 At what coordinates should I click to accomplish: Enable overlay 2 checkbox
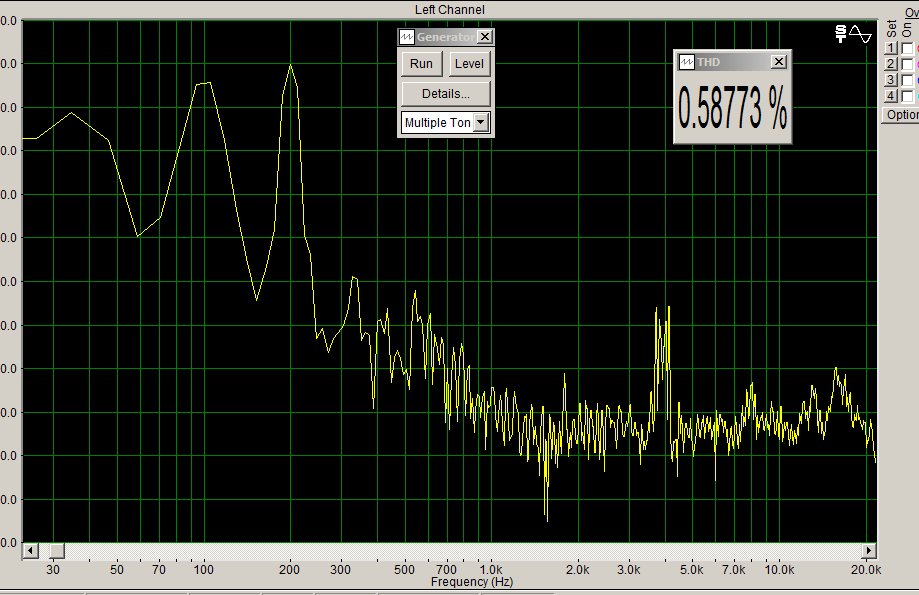pyautogui.click(x=907, y=64)
